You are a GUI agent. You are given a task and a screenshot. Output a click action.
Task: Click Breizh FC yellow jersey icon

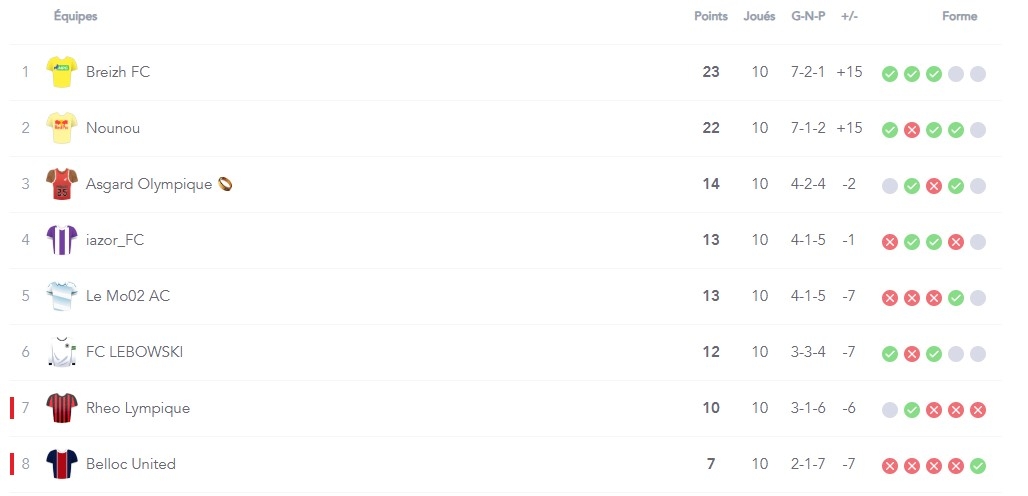point(62,72)
